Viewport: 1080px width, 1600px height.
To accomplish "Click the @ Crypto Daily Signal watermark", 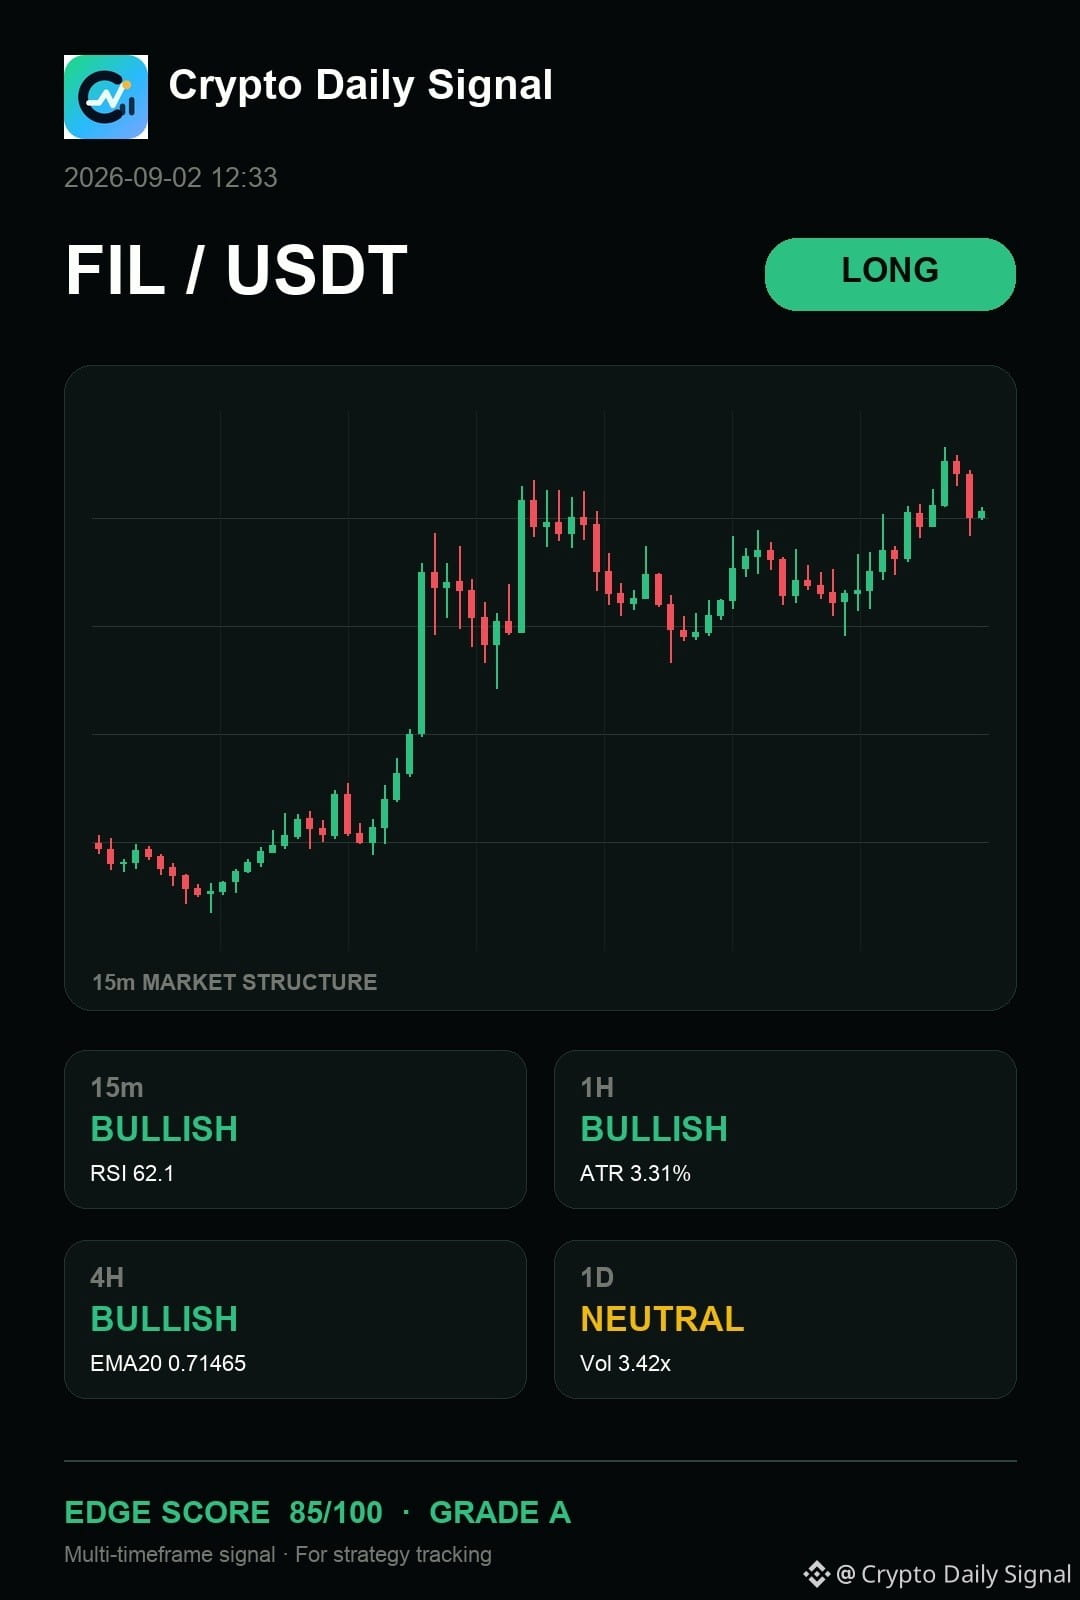I will coord(954,1574).
